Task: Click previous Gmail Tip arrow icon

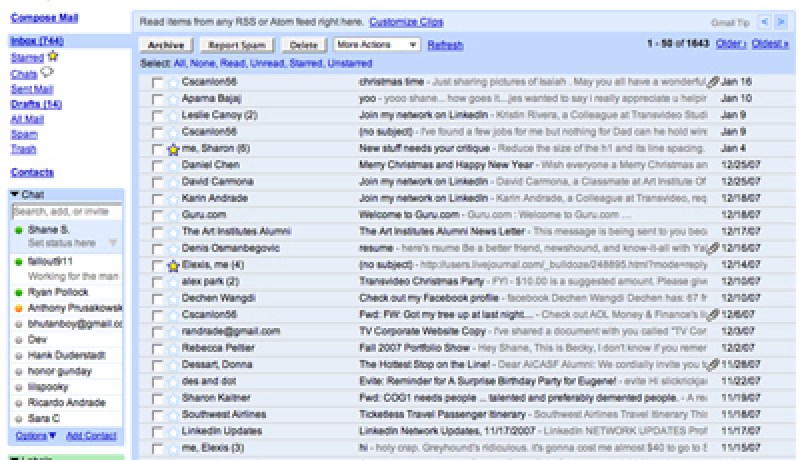Action: (764, 21)
